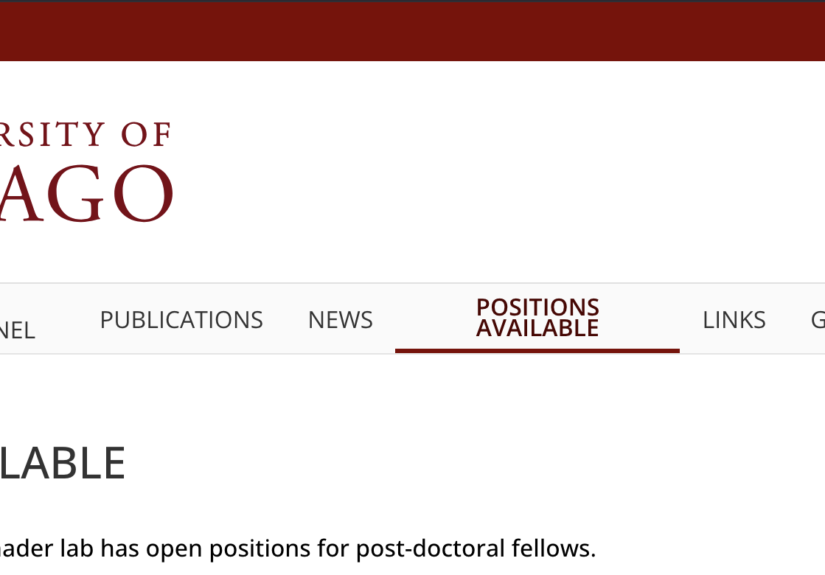The width and height of the screenshot is (825, 575).
Task: Go to the NEWS page
Action: 340,320
